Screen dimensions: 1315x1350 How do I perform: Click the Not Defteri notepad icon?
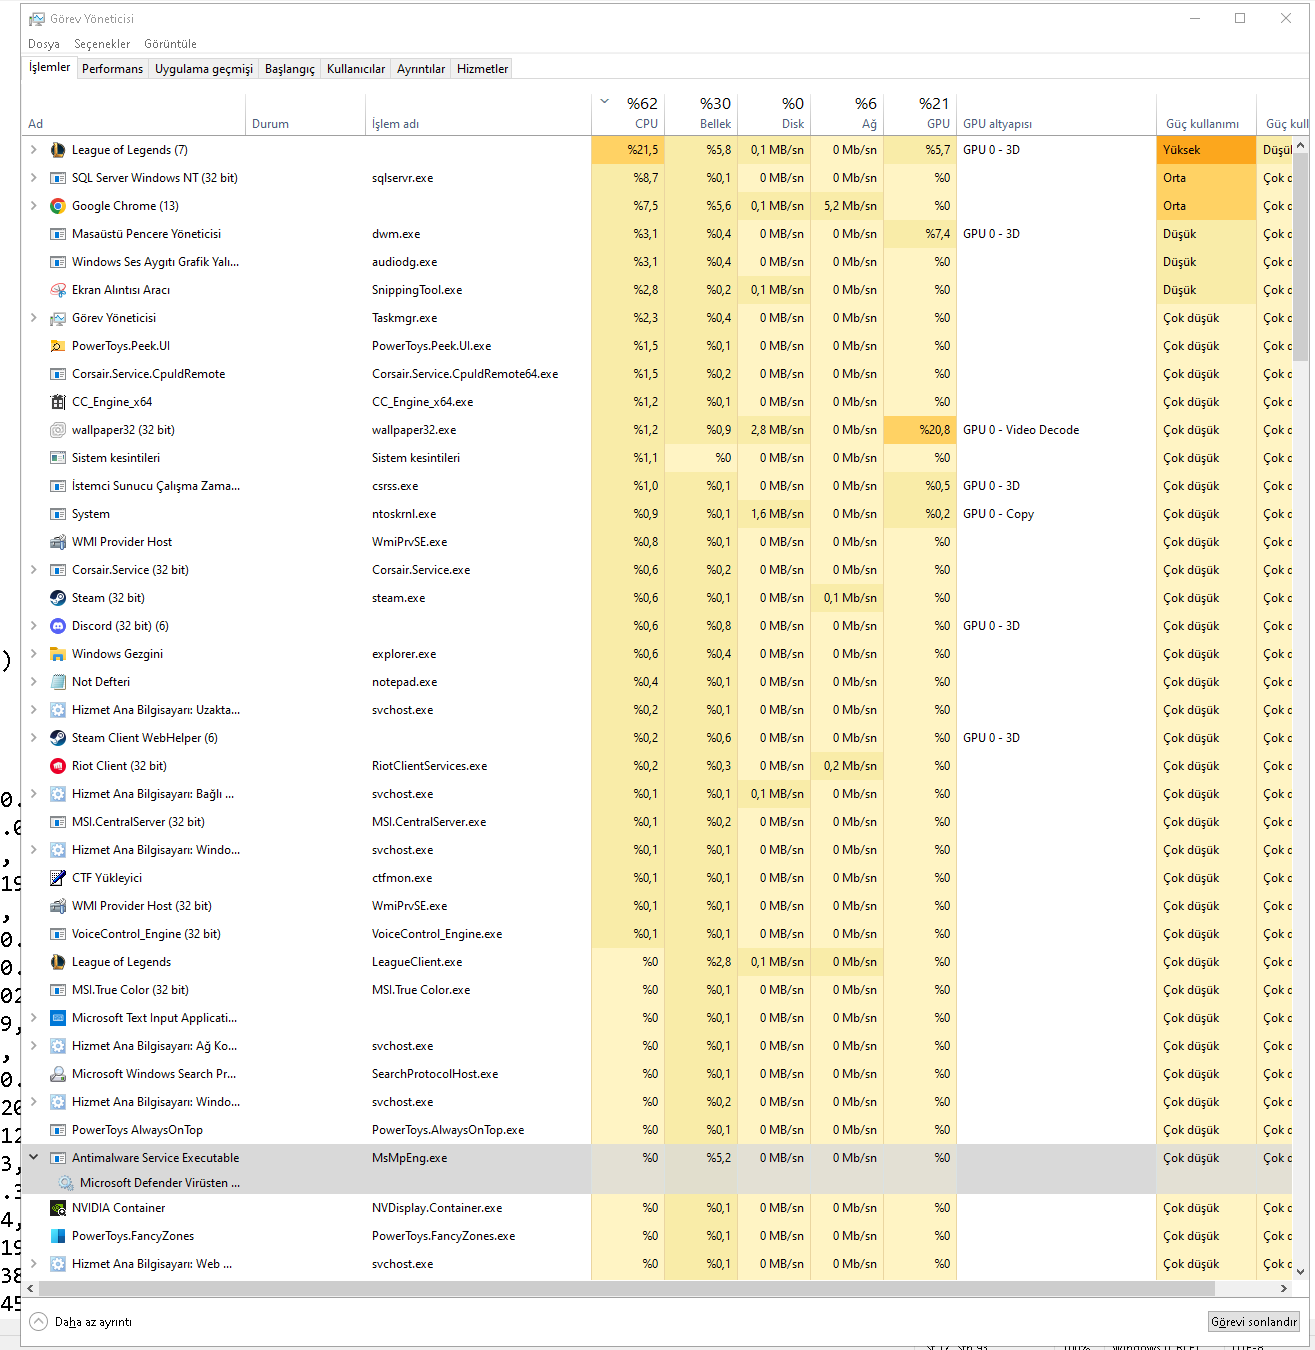(x=58, y=682)
